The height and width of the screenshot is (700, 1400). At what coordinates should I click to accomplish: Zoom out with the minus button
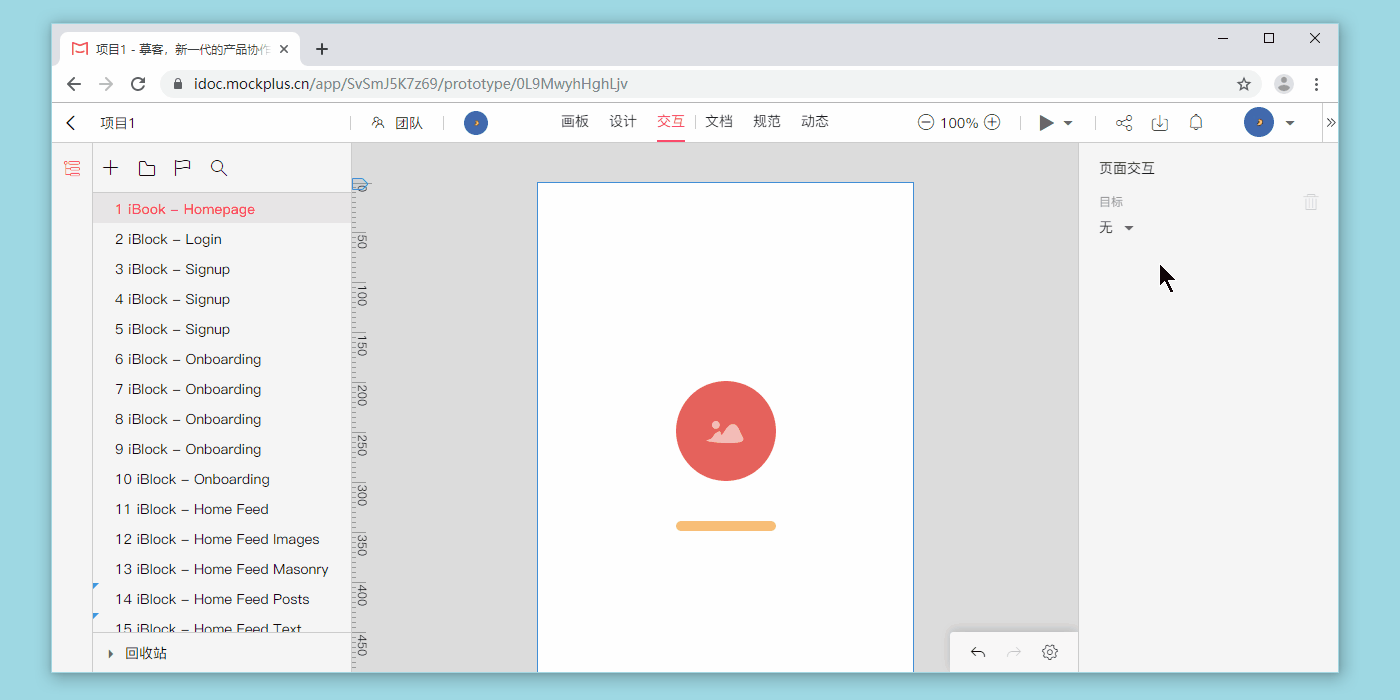click(x=926, y=122)
